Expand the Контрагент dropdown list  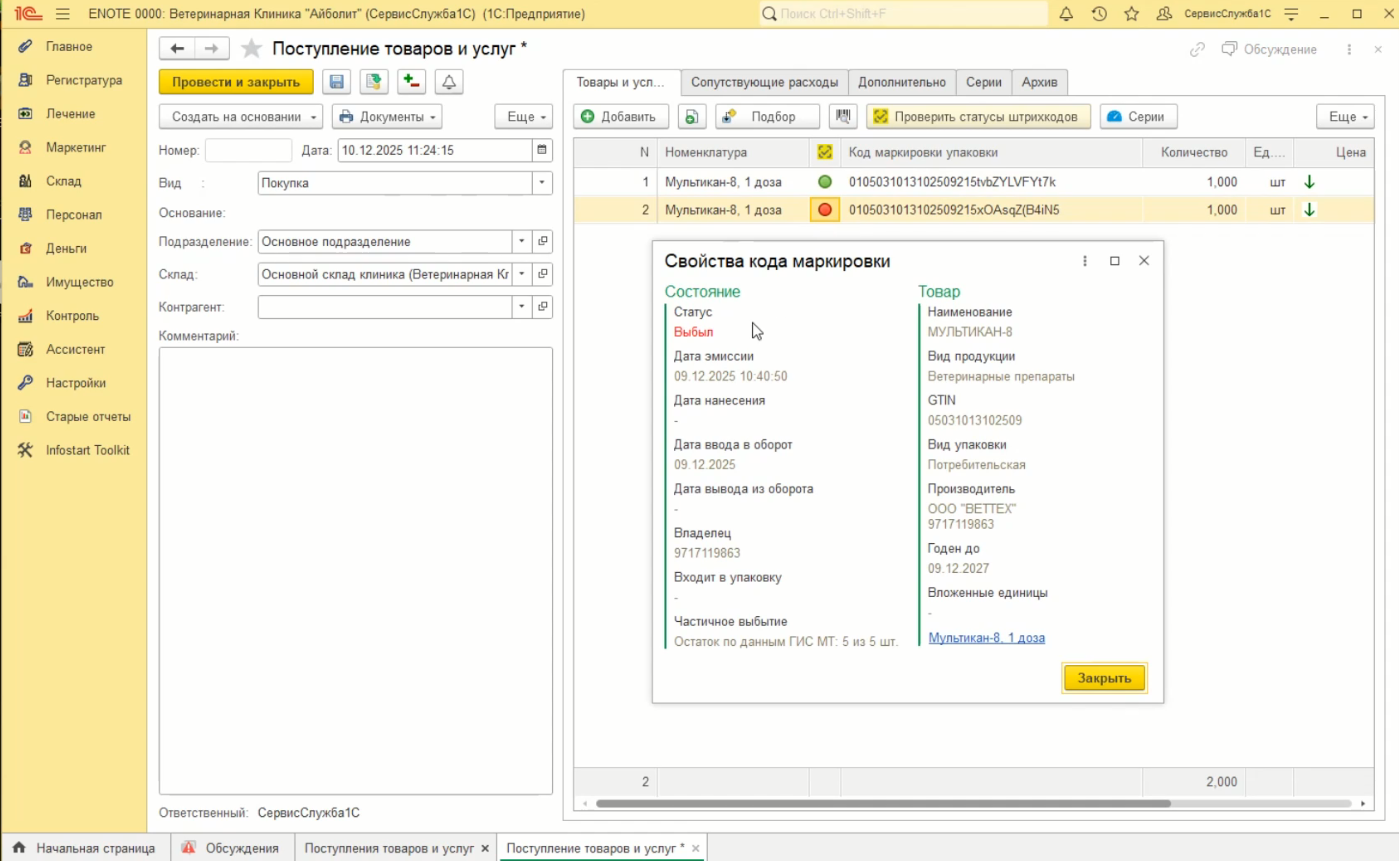click(521, 306)
